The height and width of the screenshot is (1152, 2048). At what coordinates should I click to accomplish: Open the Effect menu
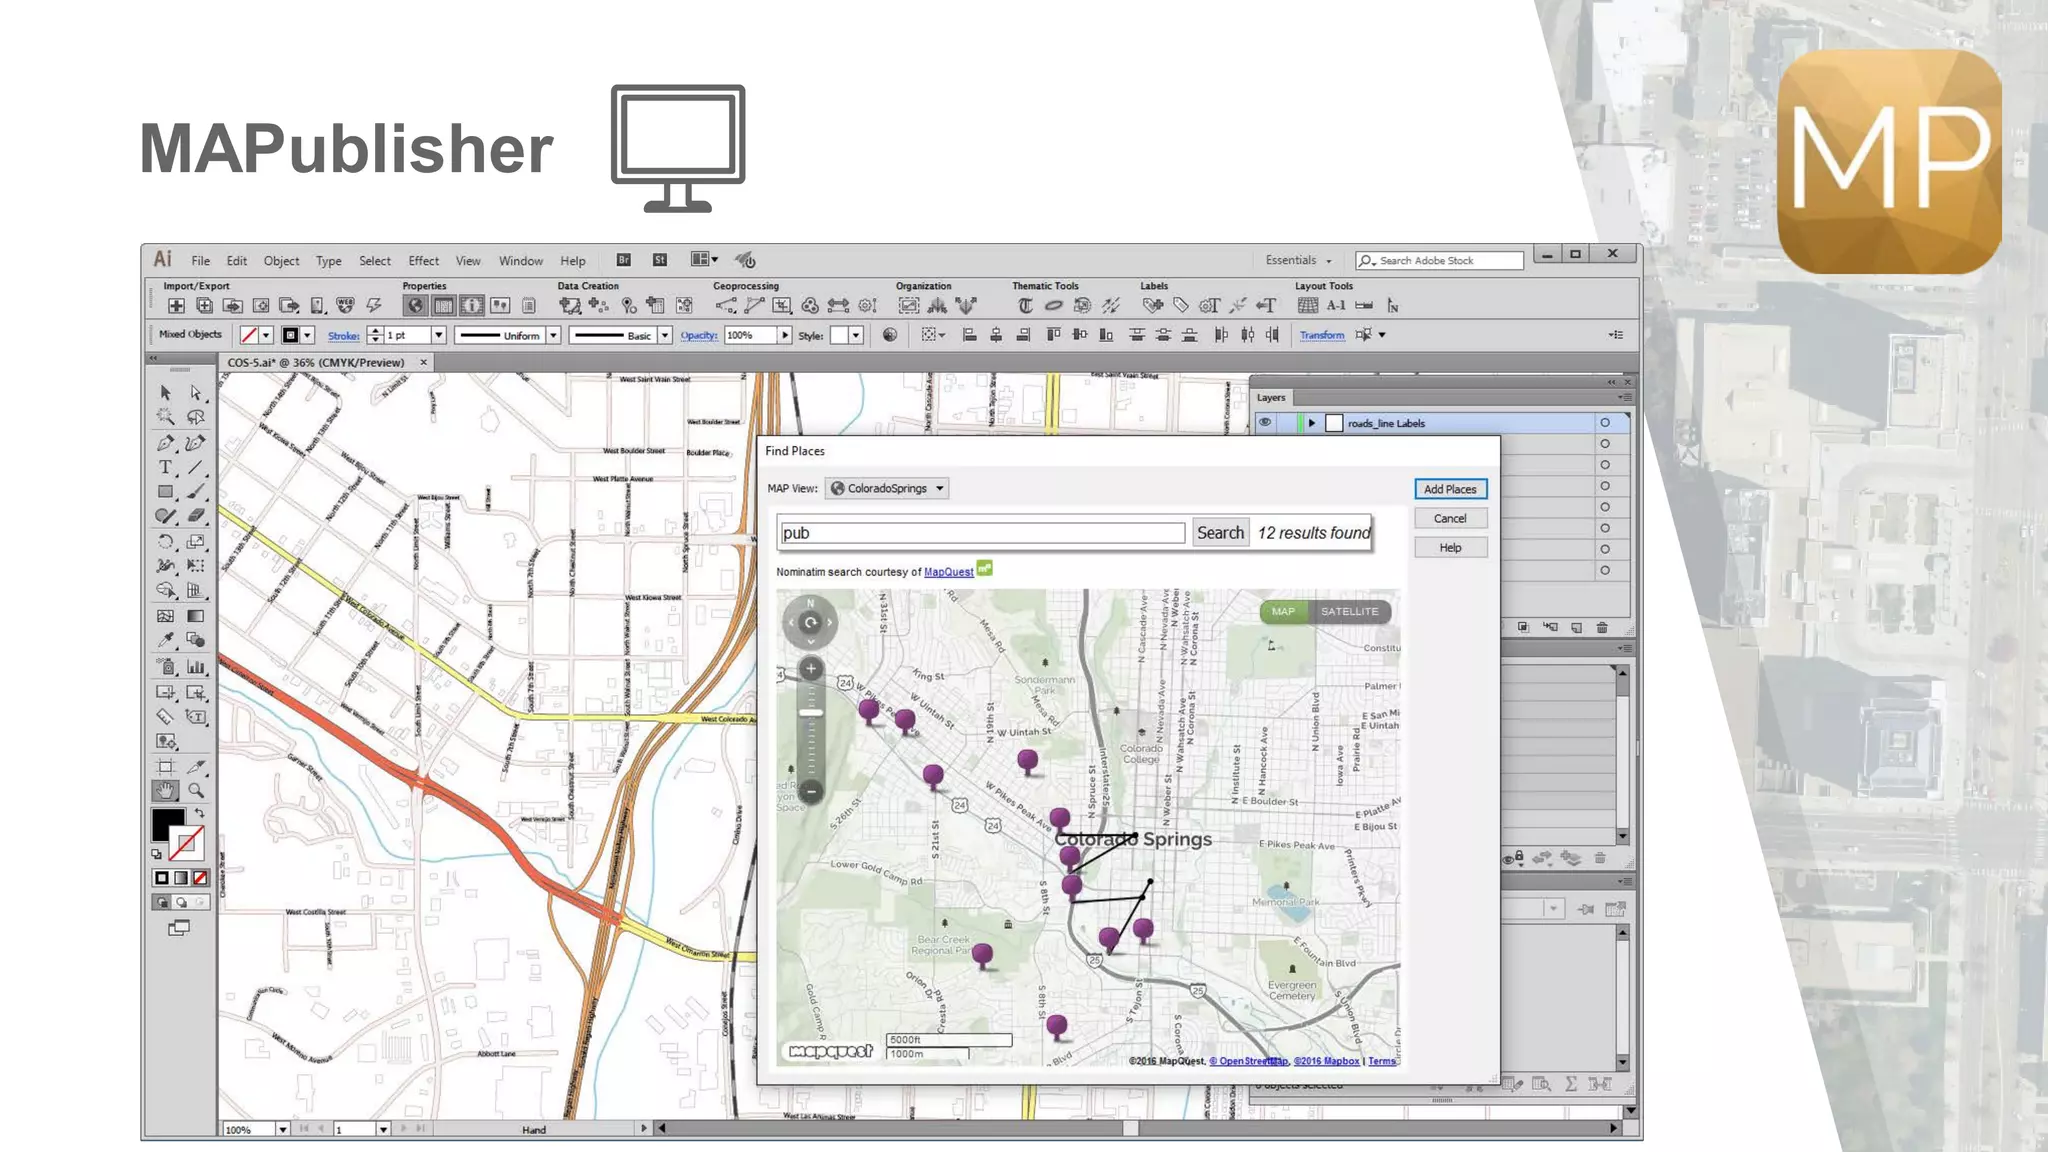423,261
